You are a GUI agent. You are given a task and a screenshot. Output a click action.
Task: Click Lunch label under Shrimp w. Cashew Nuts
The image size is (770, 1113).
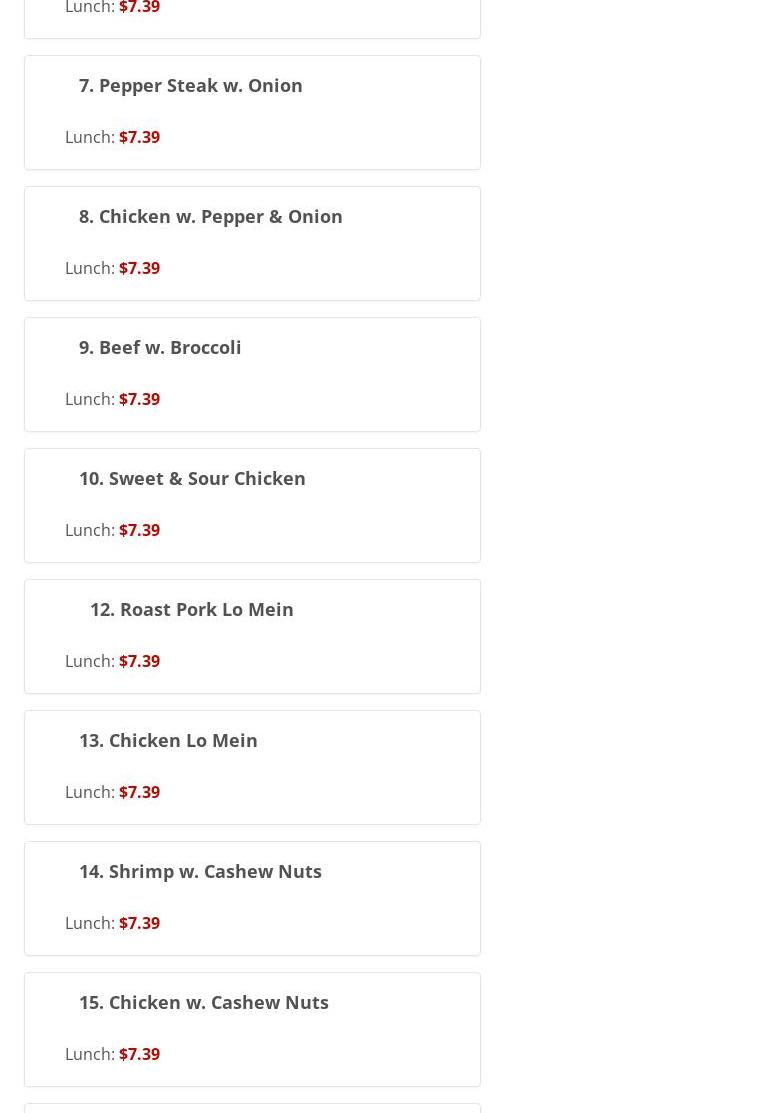coord(89,923)
